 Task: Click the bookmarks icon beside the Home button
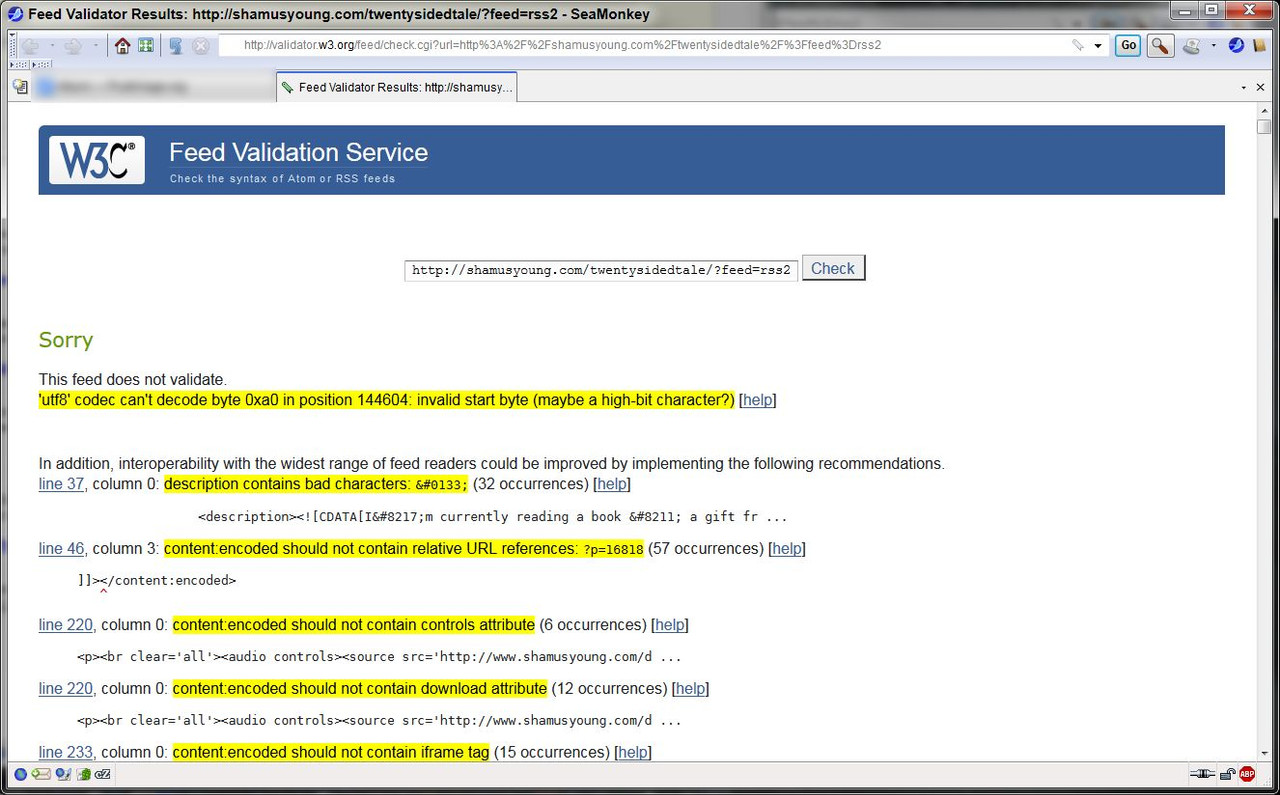pos(145,44)
